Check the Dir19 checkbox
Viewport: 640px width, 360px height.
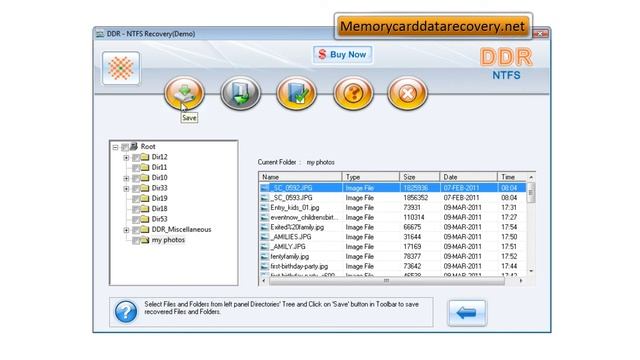pyautogui.click(x=136, y=199)
